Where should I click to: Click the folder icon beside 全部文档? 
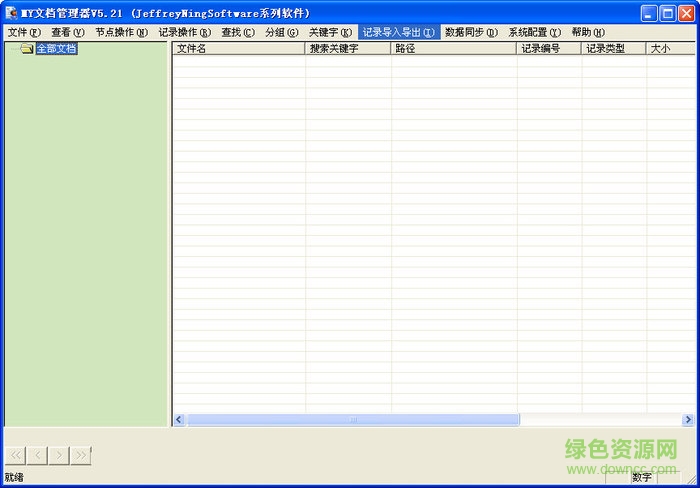(x=27, y=49)
